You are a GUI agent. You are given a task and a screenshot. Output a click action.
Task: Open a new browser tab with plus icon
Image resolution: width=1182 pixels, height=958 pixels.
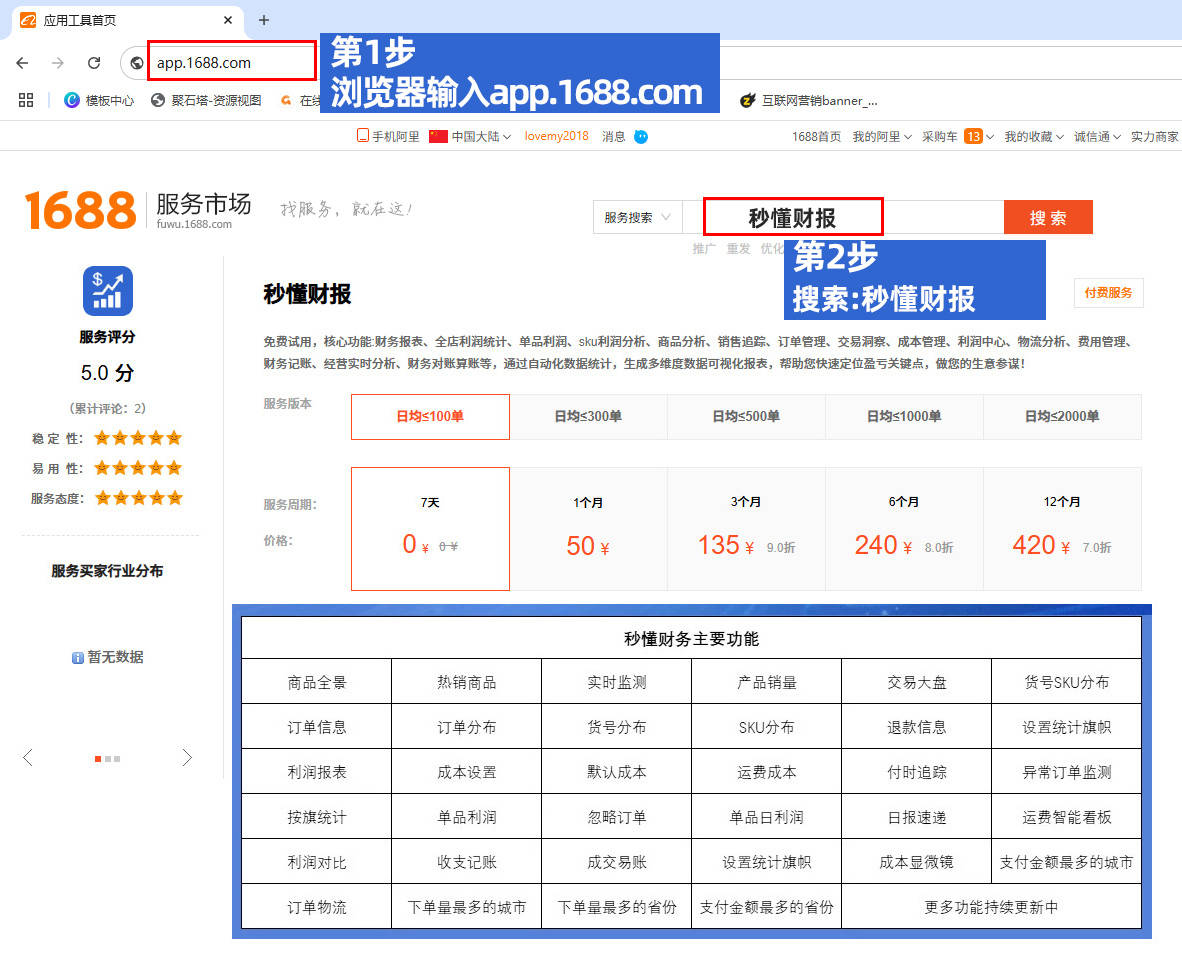coord(264,20)
